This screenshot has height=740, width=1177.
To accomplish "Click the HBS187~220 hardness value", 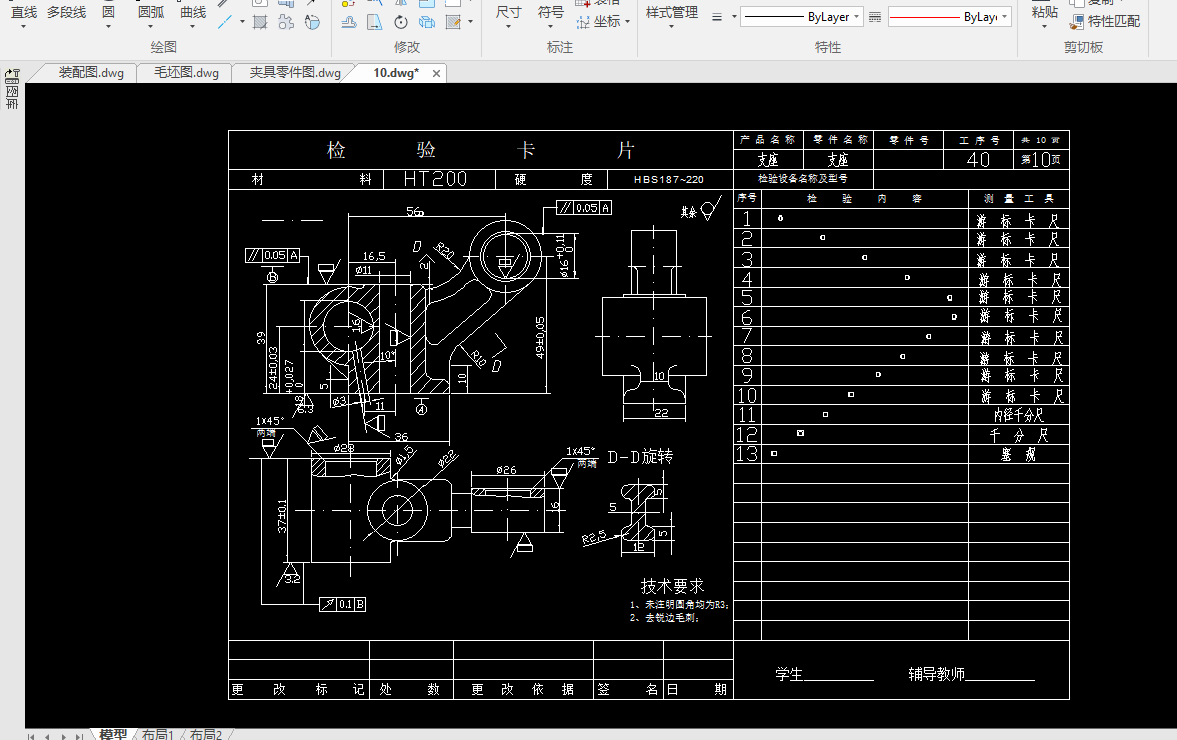I will tap(668, 179).
